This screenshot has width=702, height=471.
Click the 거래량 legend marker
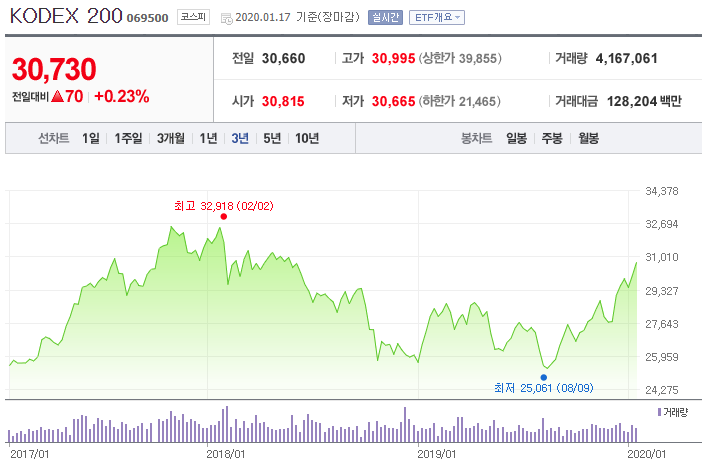click(x=659, y=412)
